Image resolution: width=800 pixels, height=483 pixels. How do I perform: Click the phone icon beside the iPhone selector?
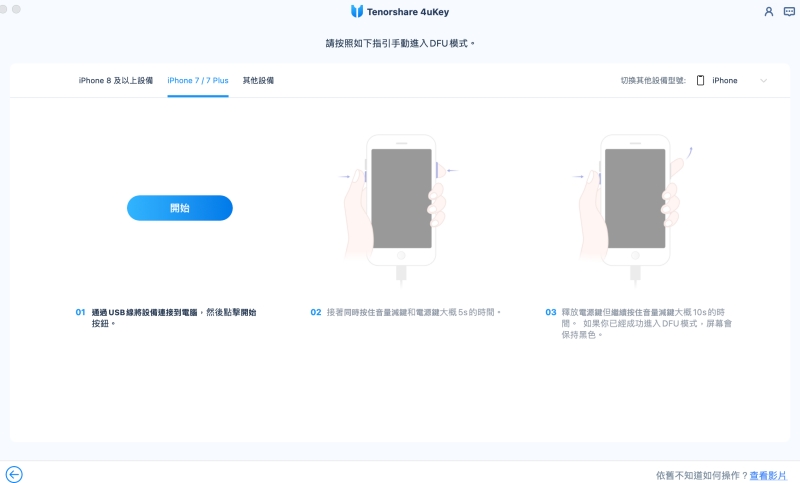700,80
